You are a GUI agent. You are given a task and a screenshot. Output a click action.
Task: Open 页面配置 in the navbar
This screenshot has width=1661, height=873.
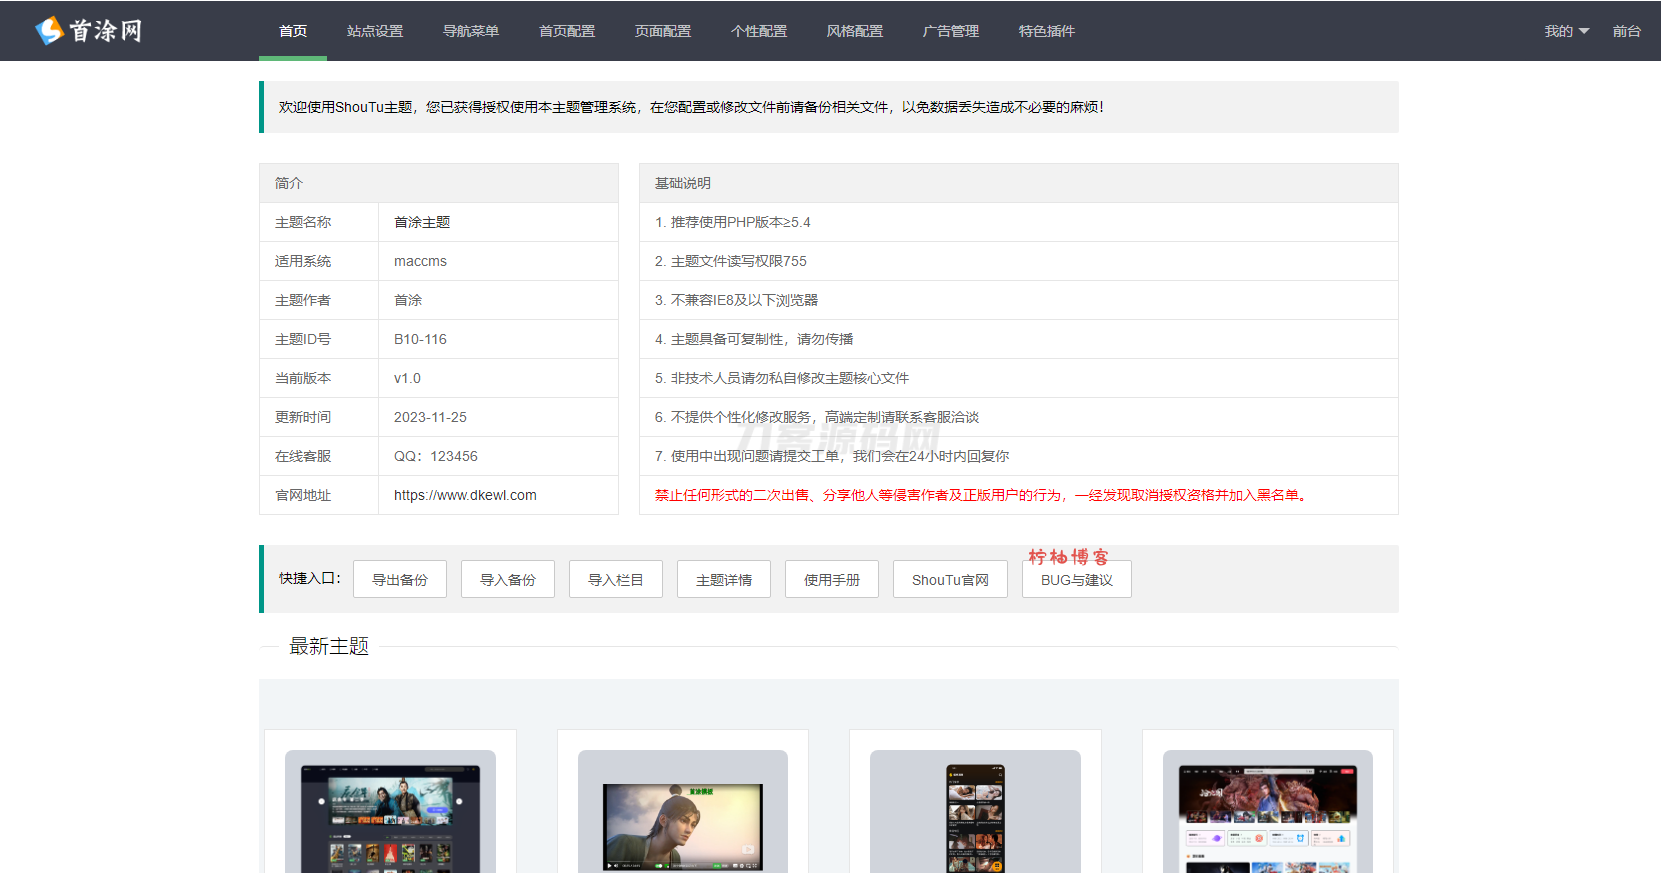click(663, 31)
